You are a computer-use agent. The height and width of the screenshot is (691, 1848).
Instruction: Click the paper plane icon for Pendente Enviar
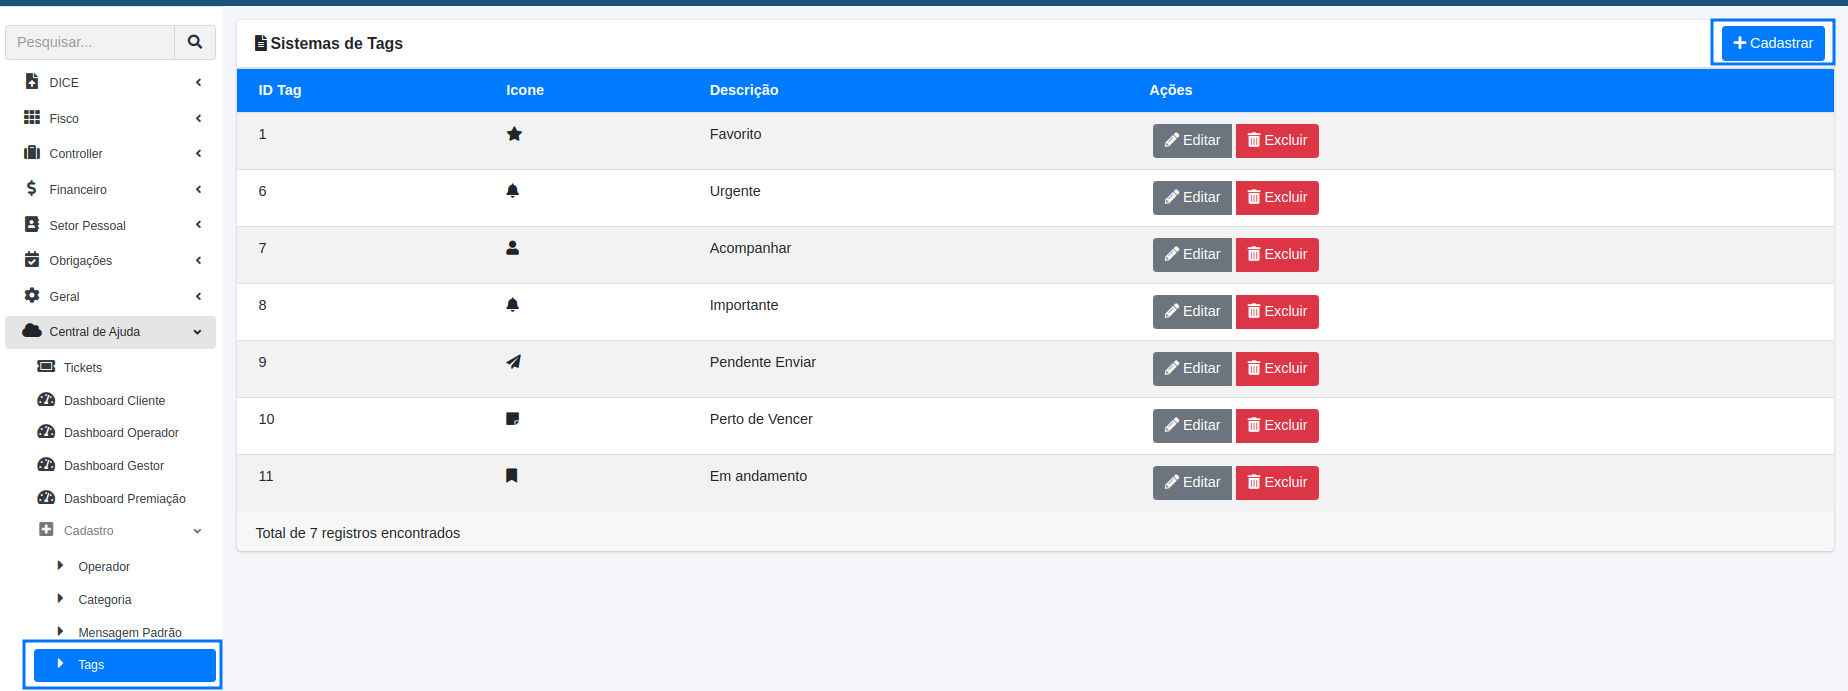(513, 362)
